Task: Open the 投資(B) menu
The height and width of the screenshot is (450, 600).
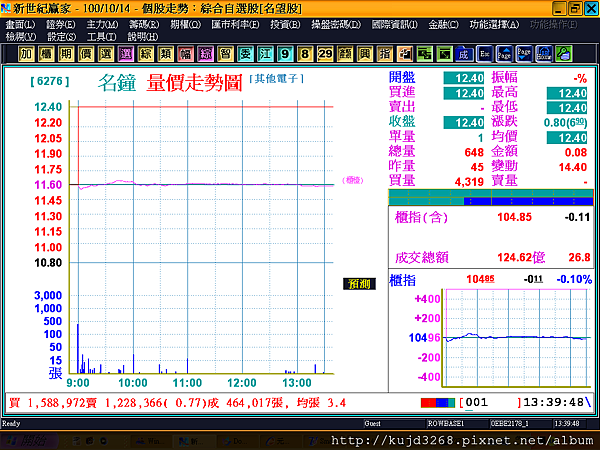Action: tap(285, 25)
